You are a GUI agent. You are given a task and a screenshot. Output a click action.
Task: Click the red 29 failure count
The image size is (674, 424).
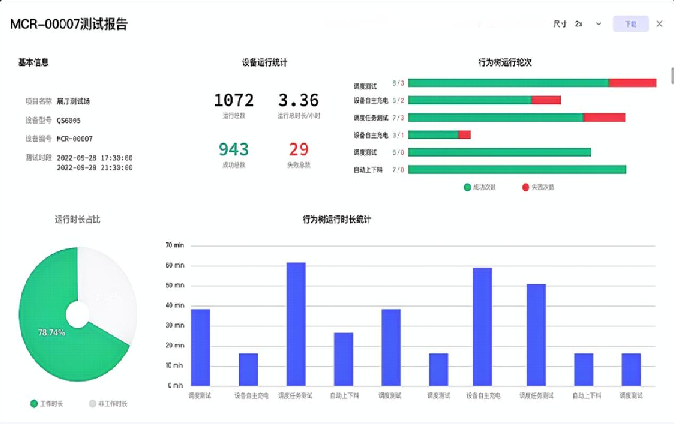(x=298, y=149)
